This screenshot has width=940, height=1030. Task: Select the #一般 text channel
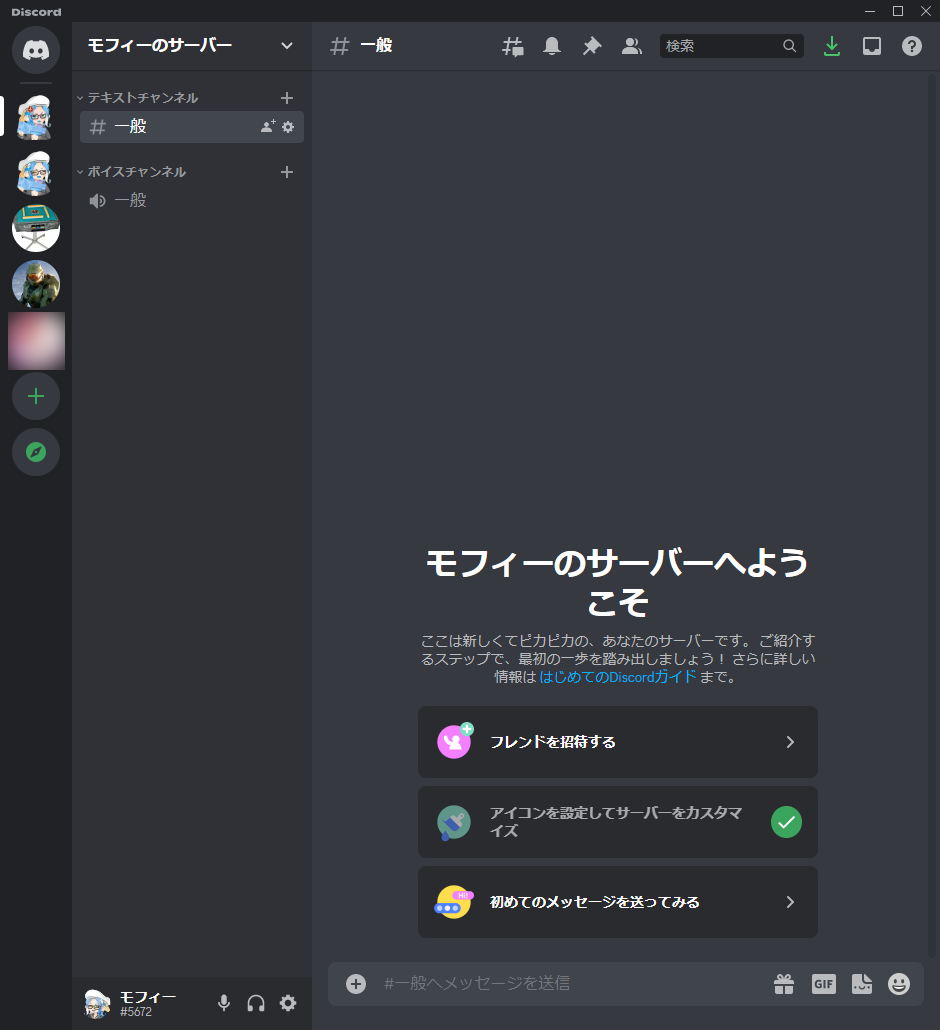point(191,127)
